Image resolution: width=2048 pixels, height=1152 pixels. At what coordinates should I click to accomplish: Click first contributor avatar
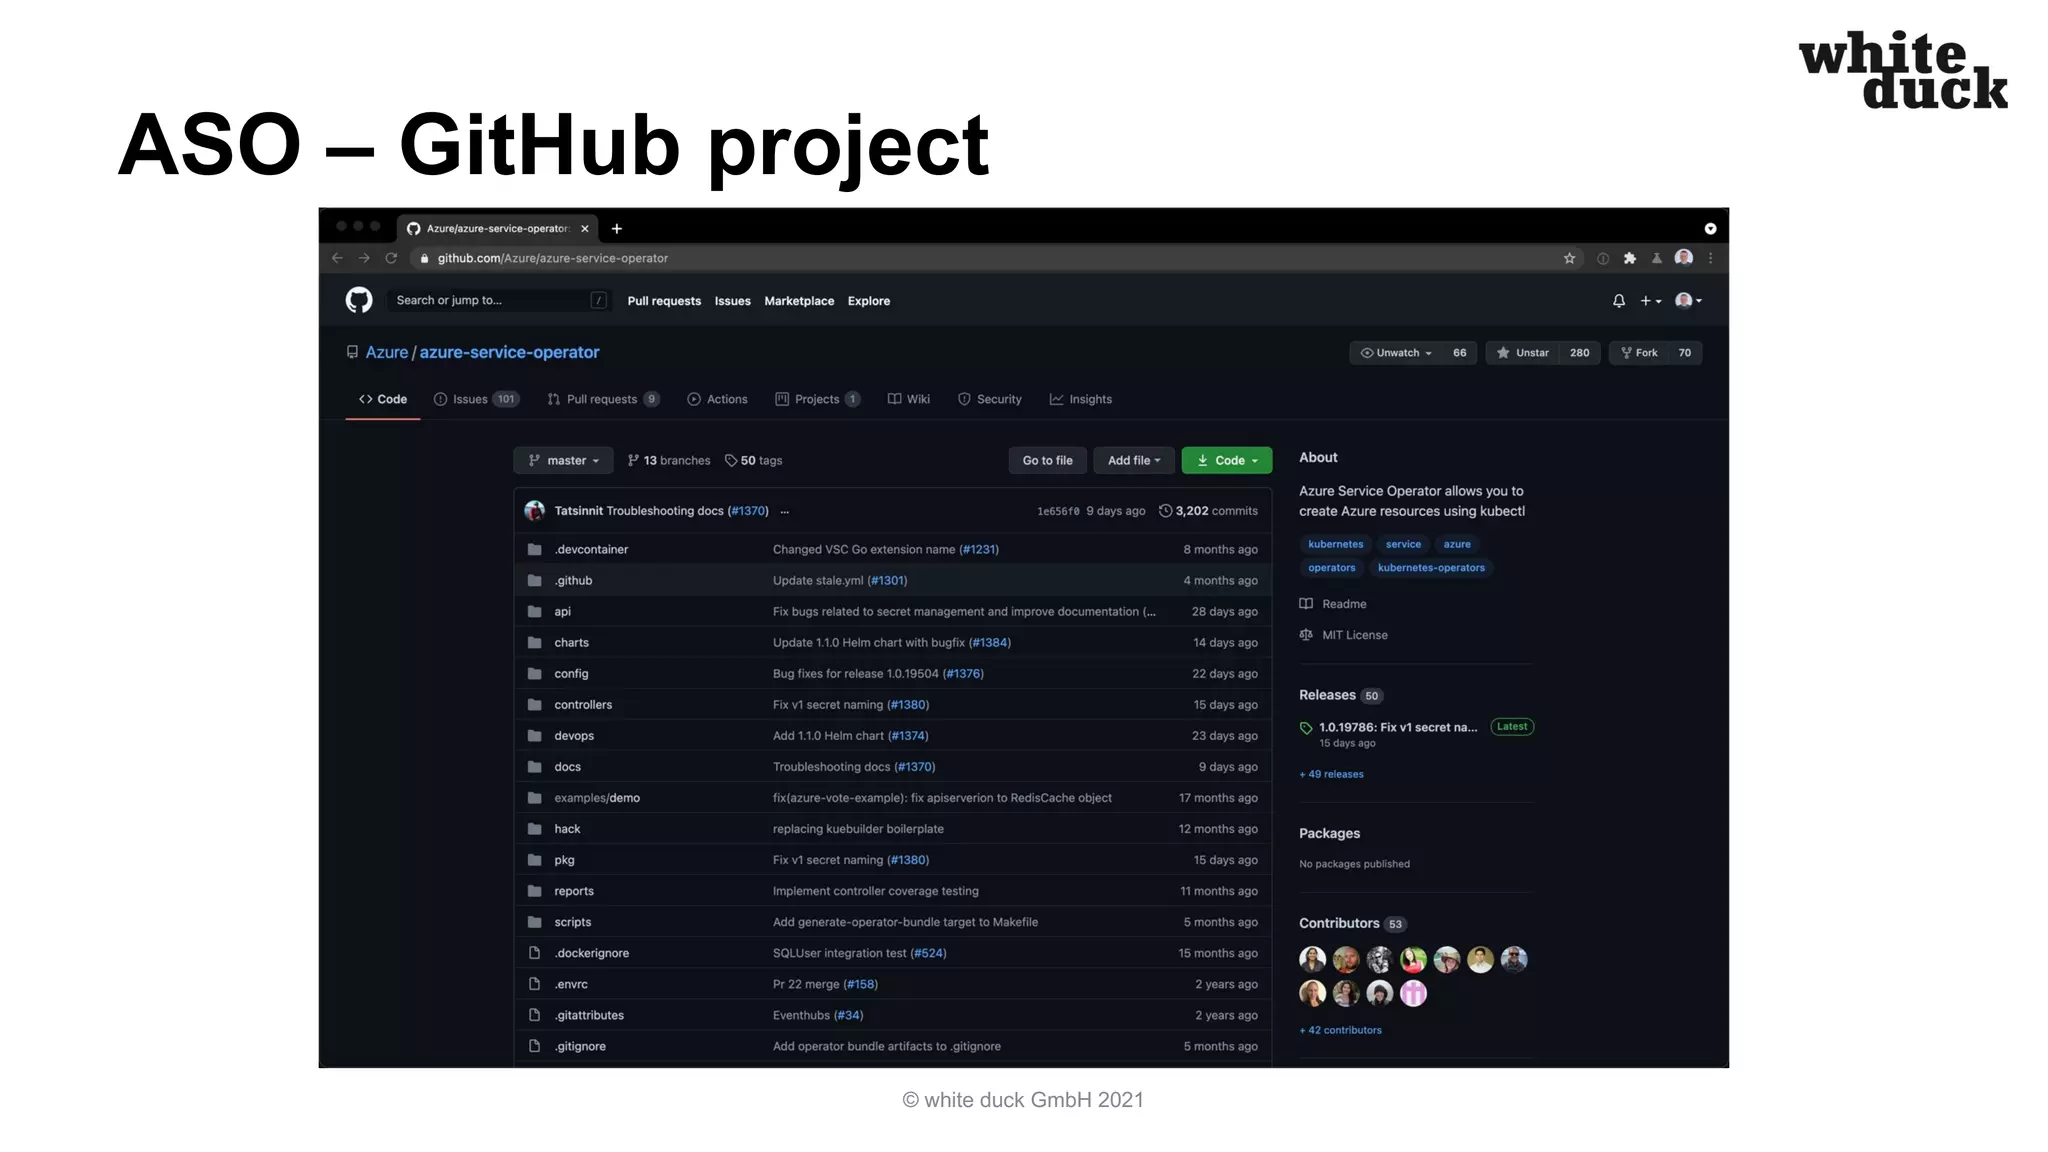[1313, 960]
